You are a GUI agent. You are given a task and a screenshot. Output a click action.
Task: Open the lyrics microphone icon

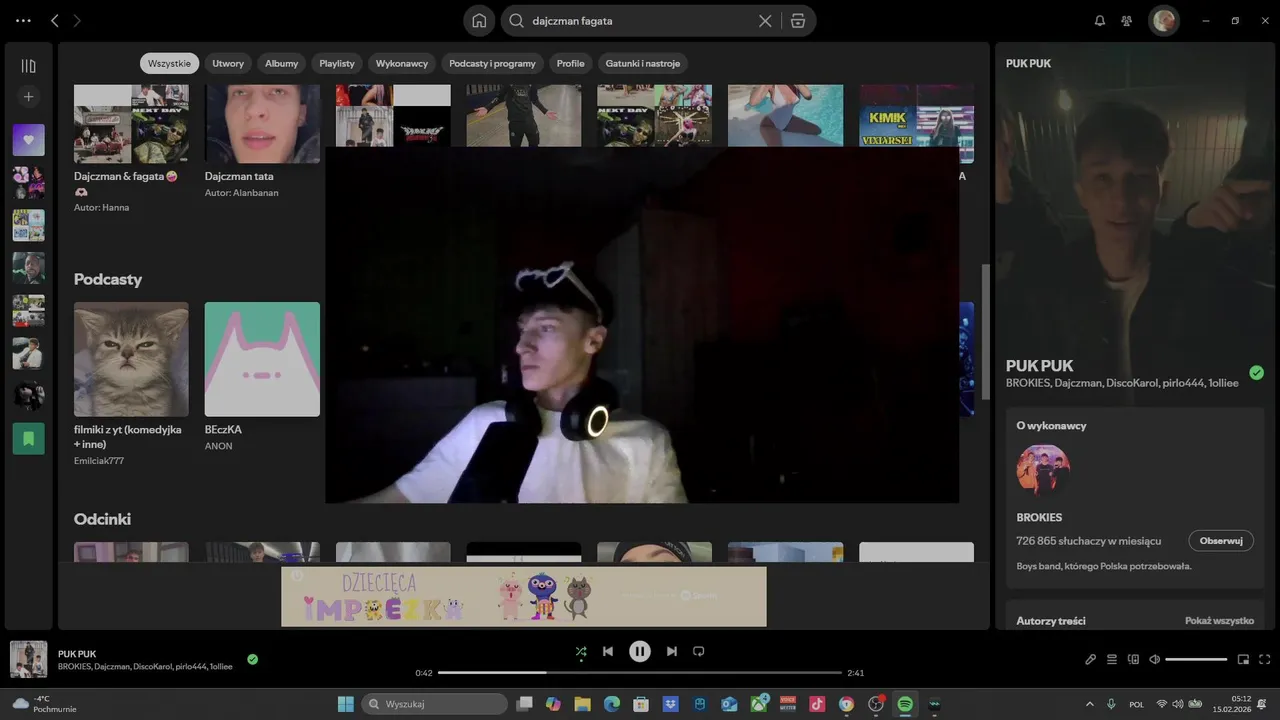point(1091,659)
